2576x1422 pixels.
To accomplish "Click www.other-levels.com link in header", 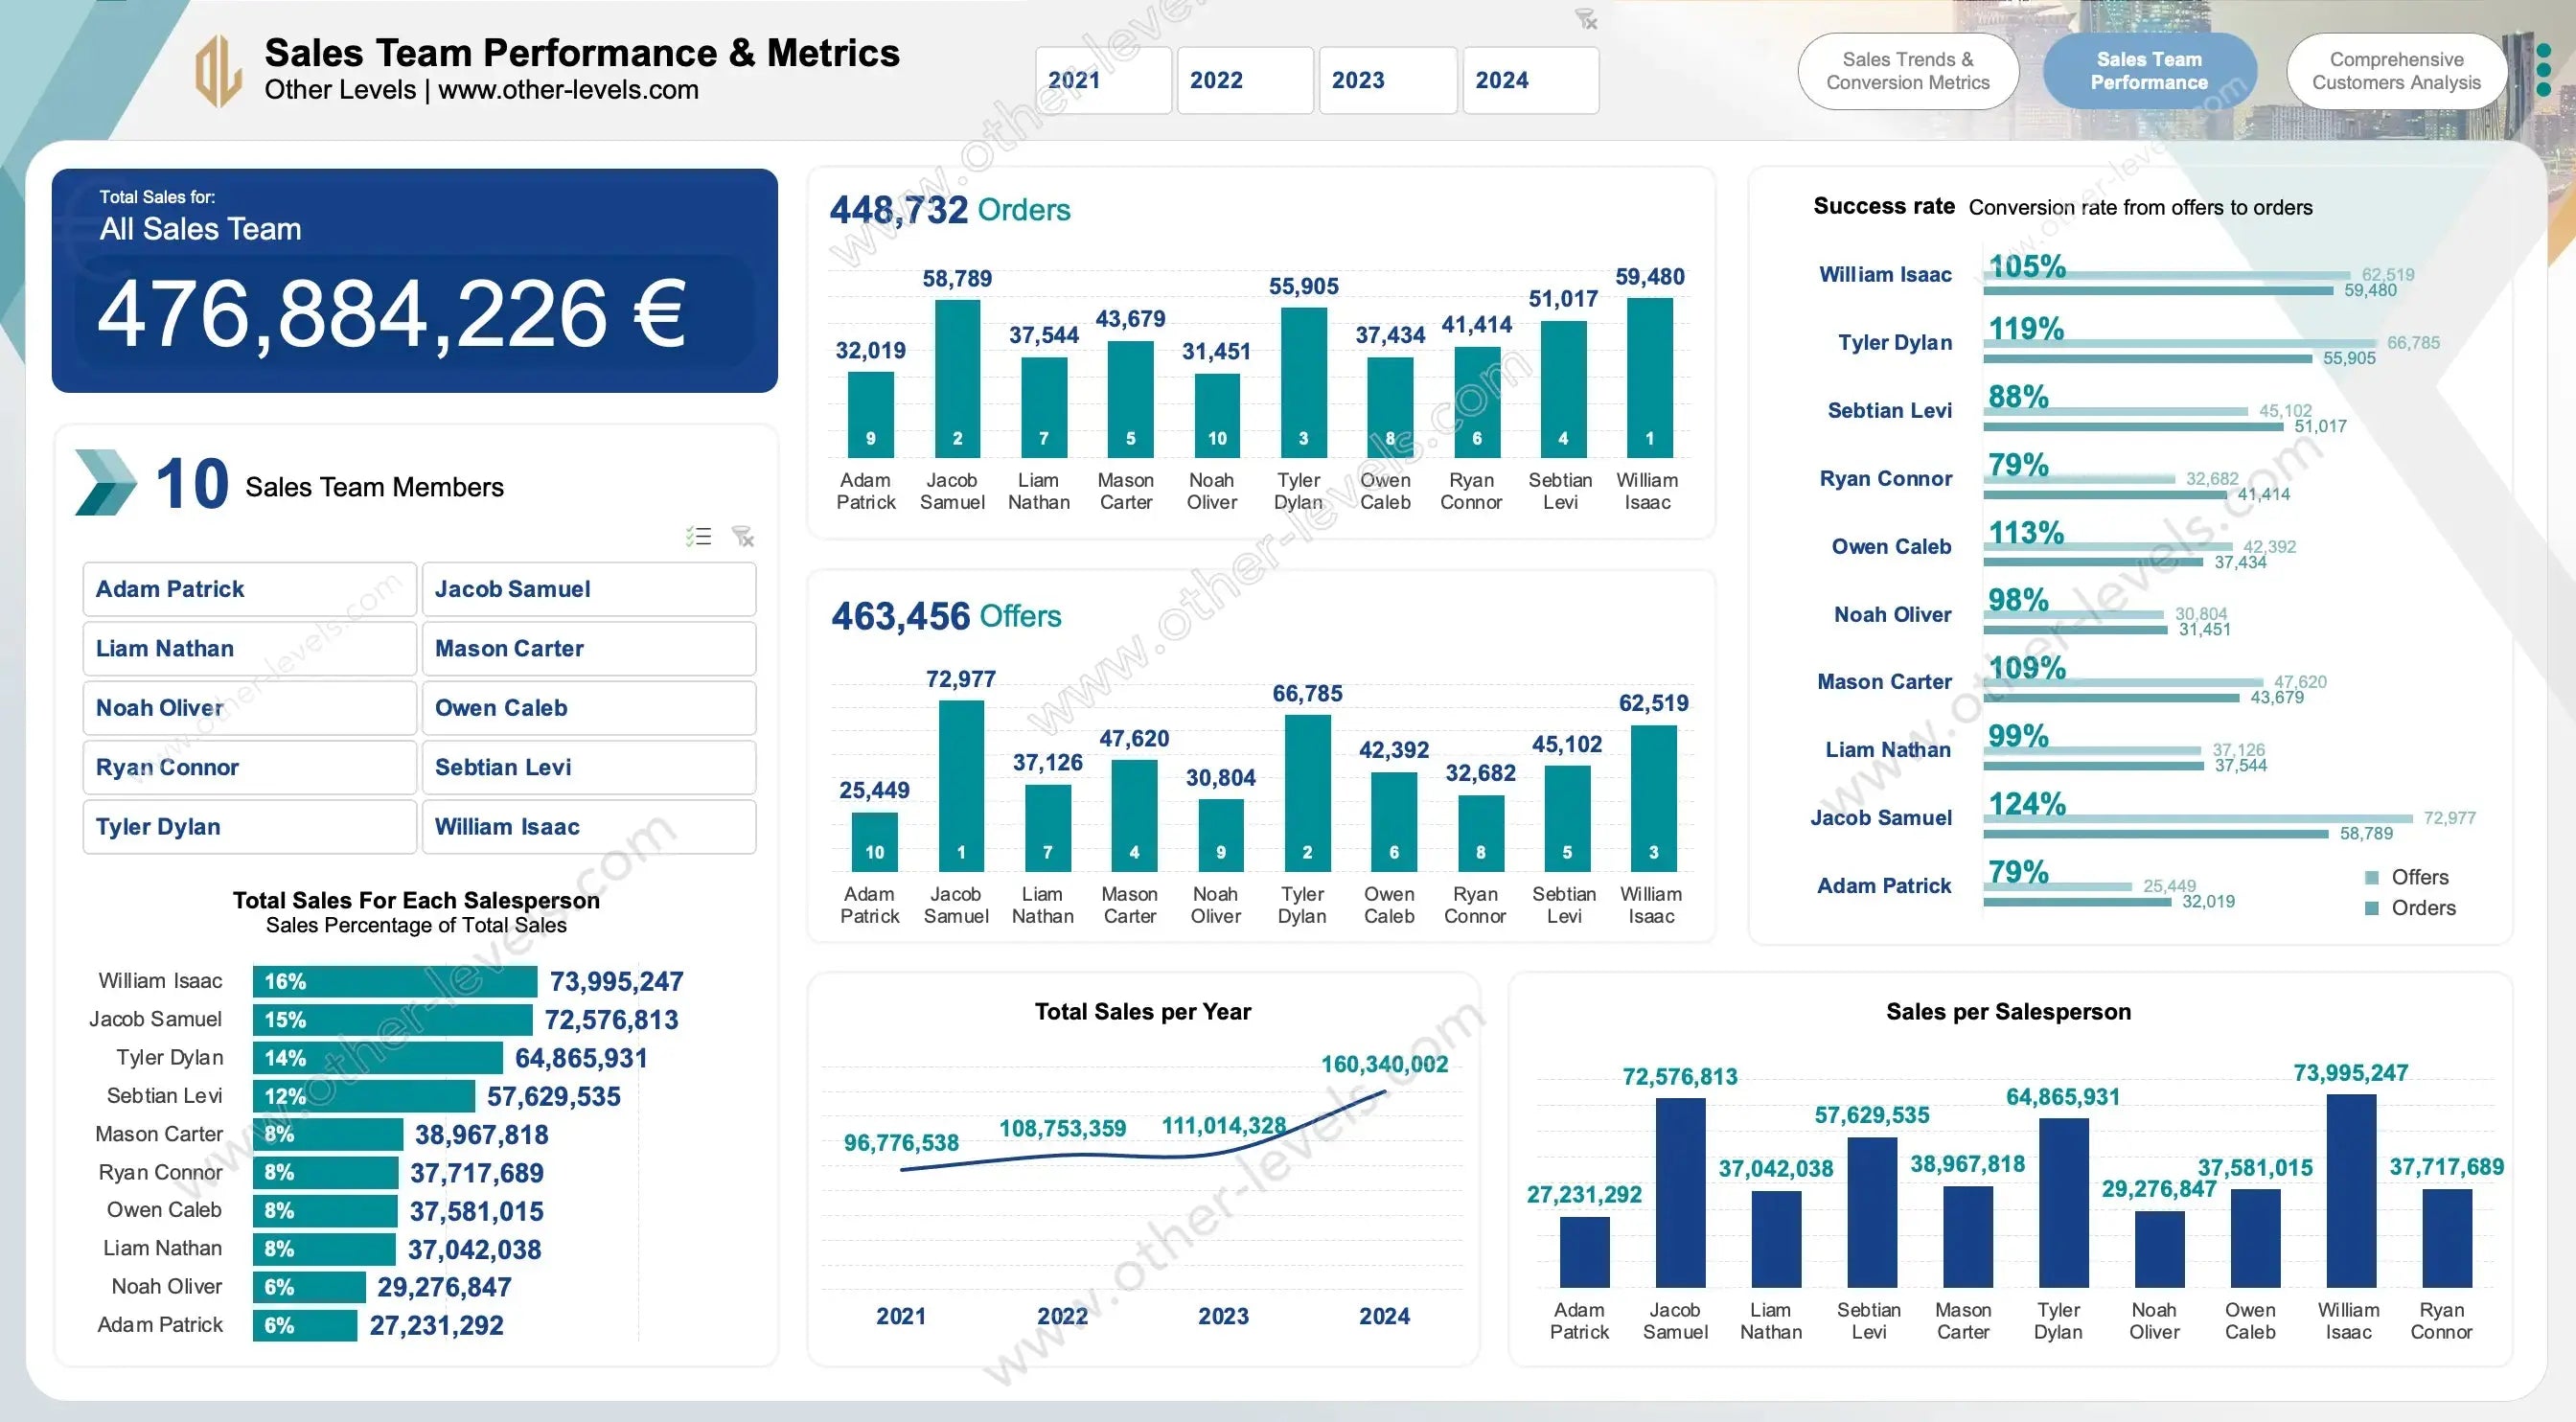I will 568,90.
